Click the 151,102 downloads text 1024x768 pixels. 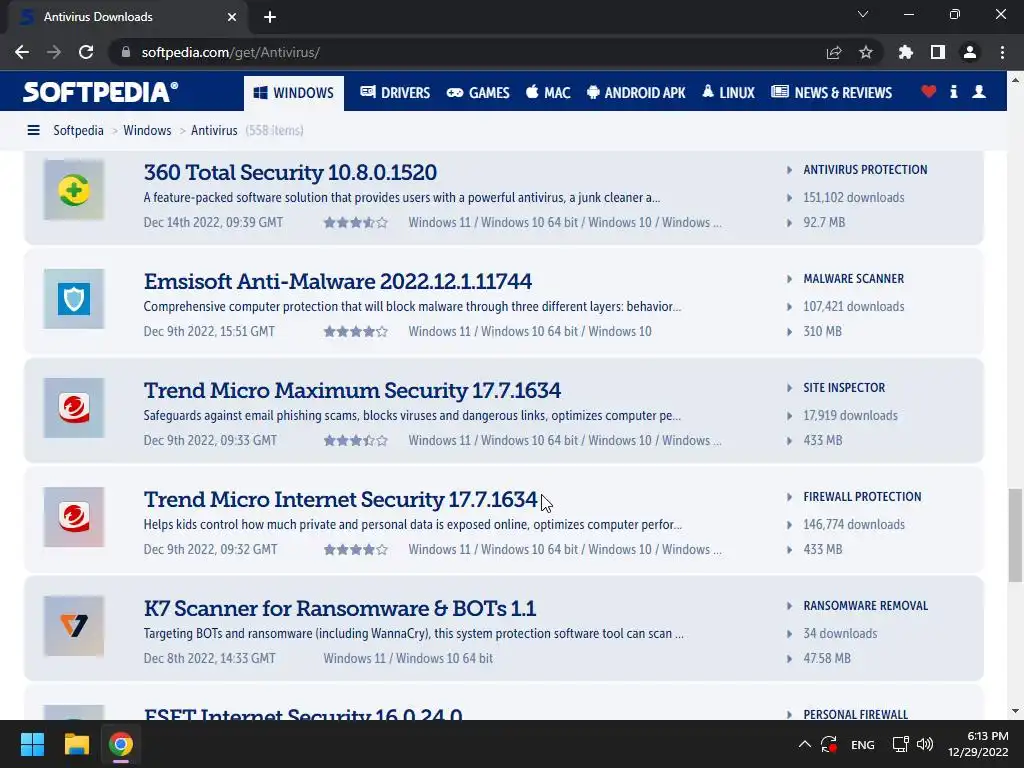coord(854,198)
